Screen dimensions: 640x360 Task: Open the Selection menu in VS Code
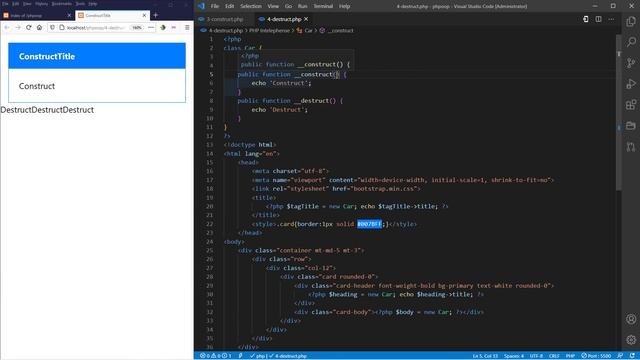pos(251,6)
